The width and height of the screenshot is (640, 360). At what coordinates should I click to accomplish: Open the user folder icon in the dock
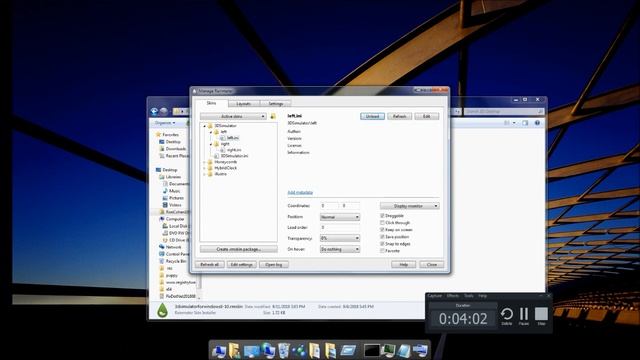click(234, 351)
